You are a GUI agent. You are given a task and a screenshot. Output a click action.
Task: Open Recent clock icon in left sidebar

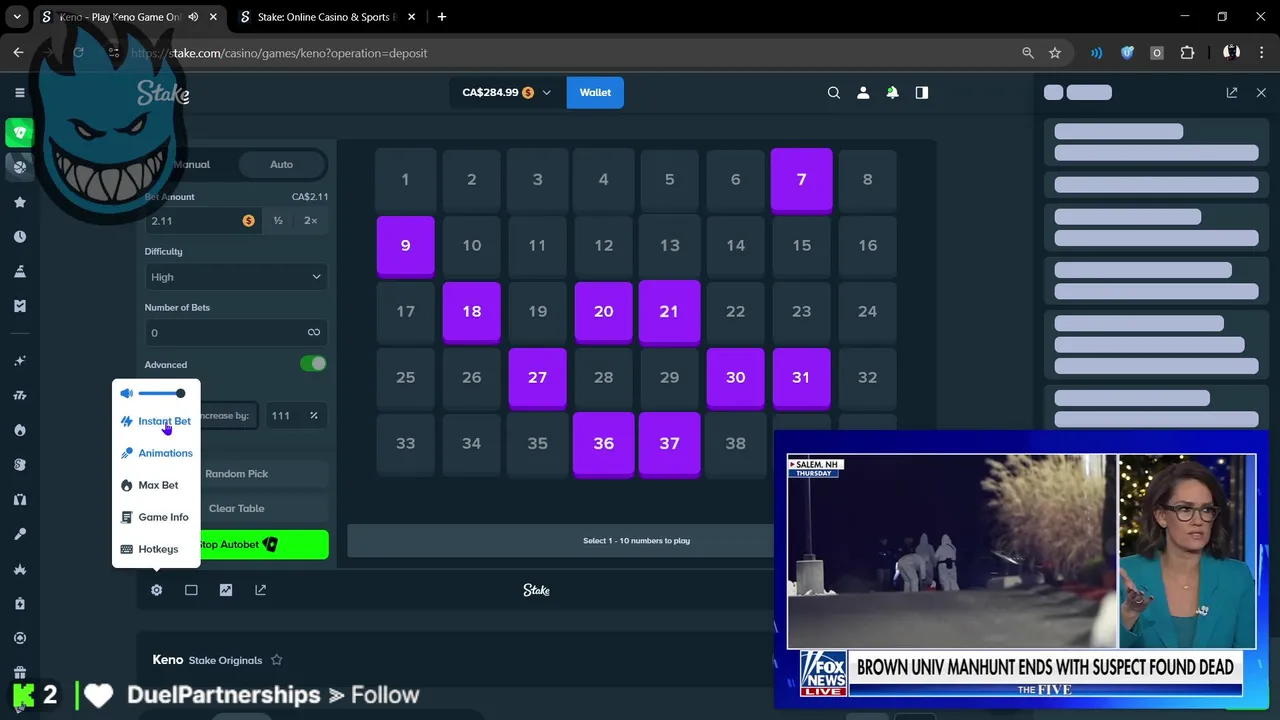coord(19,237)
